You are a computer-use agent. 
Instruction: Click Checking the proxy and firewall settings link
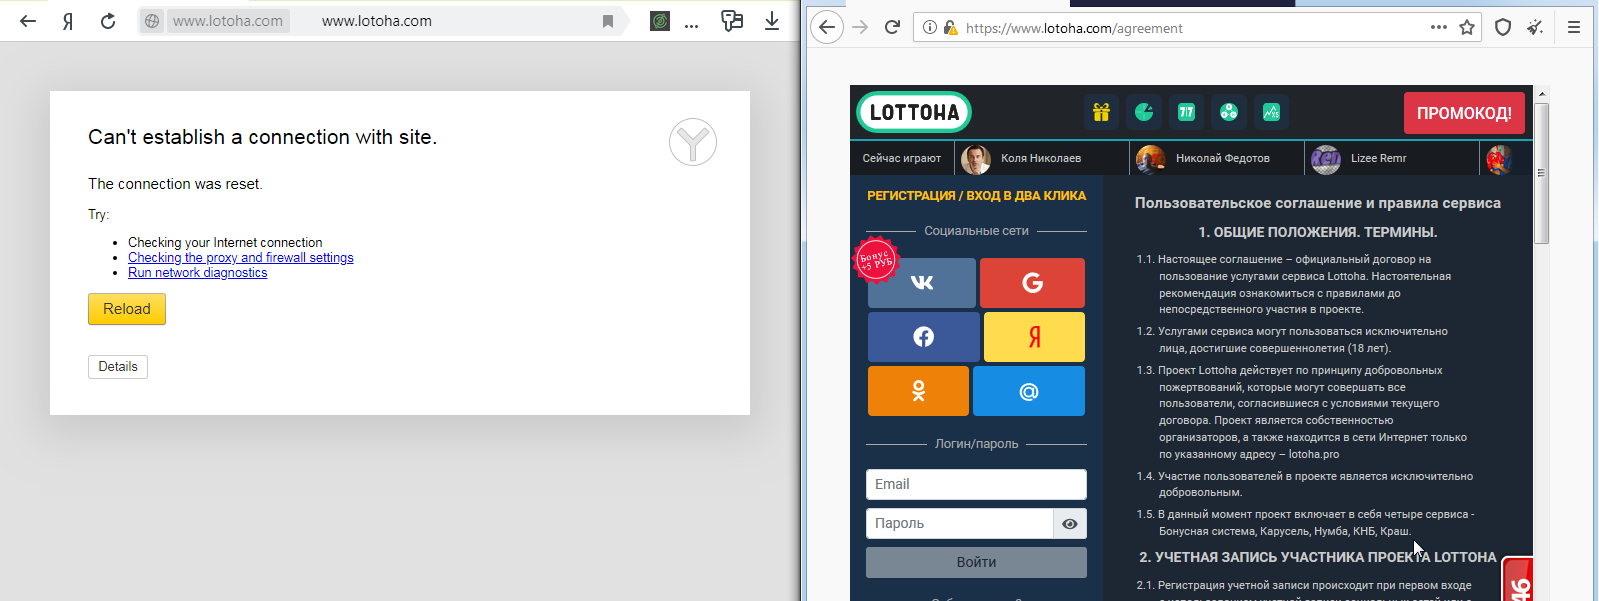click(x=241, y=258)
